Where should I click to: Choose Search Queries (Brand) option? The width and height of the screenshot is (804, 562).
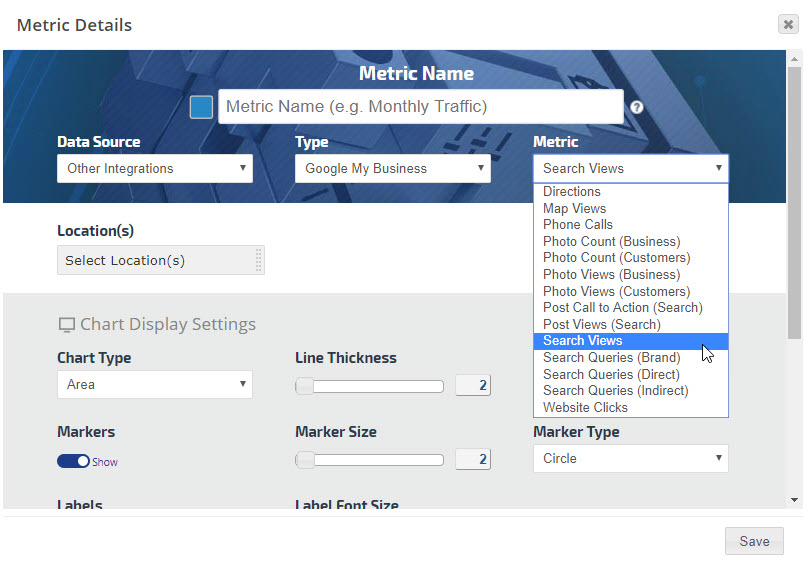pos(611,358)
